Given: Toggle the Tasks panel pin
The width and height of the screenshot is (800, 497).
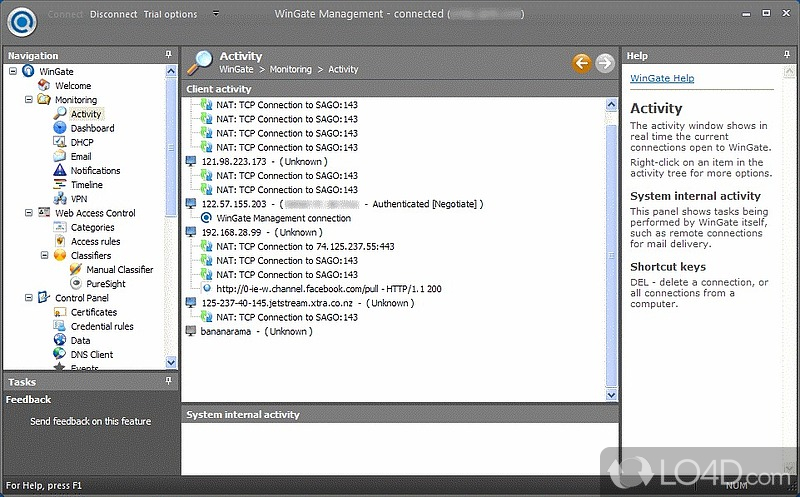Looking at the screenshot, I should pyautogui.click(x=169, y=381).
